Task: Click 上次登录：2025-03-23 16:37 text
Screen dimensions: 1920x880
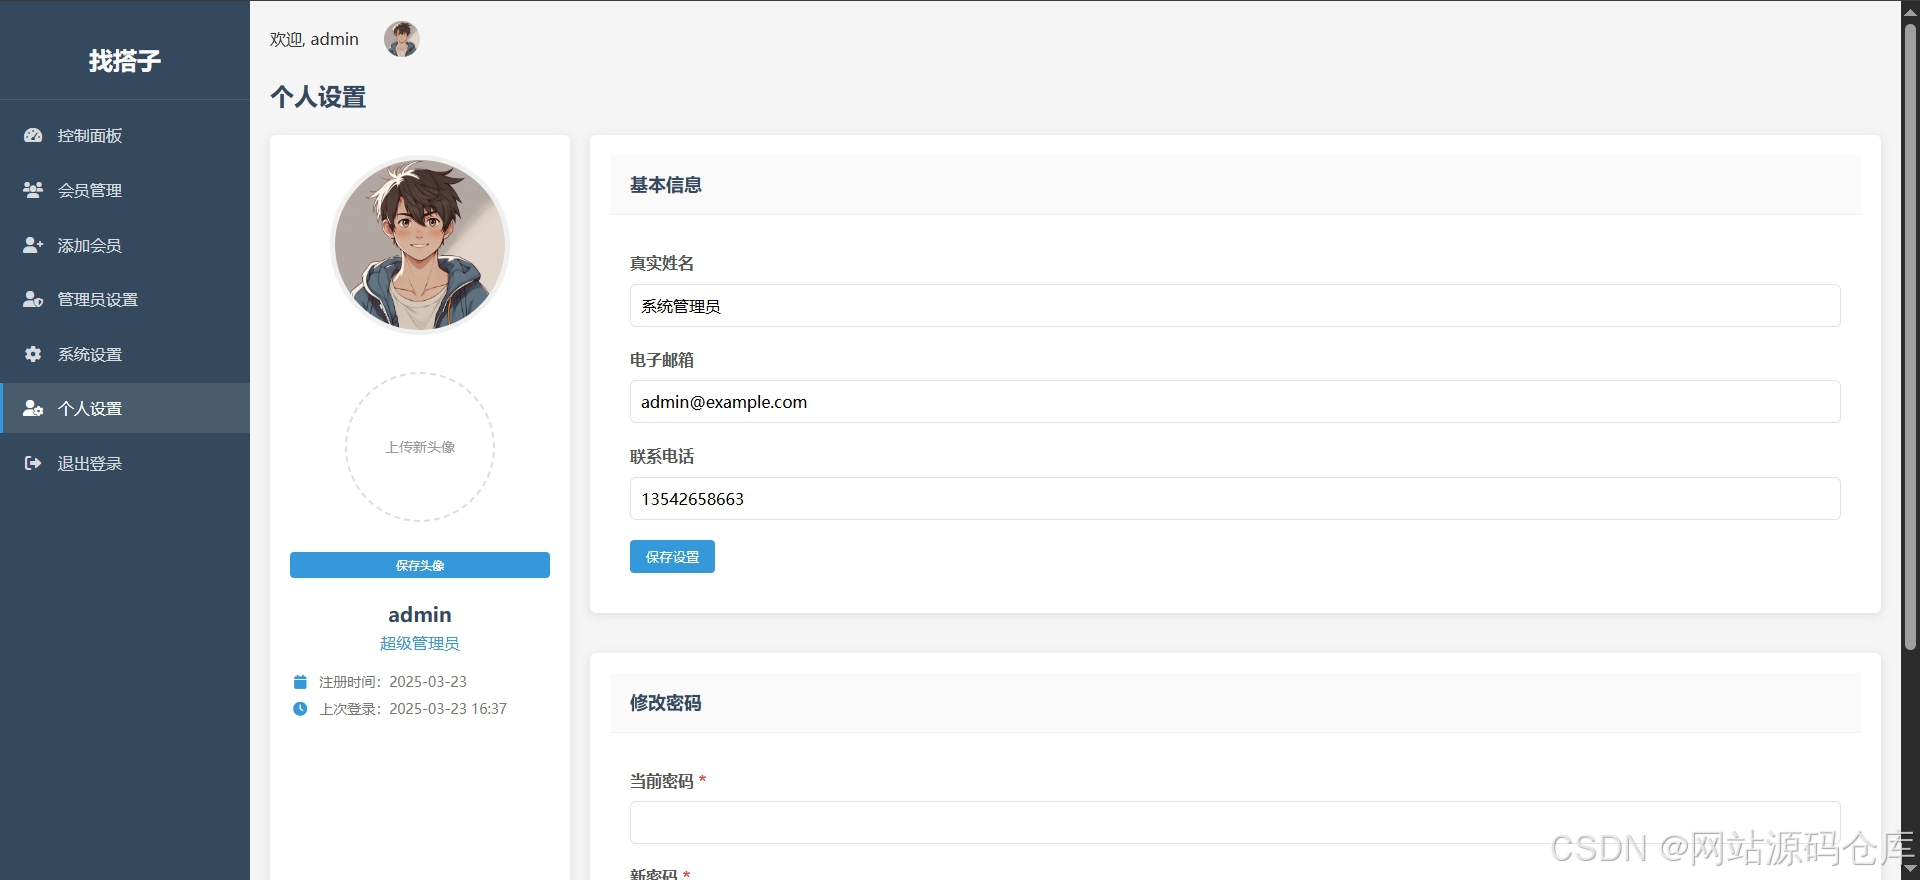Action: click(413, 709)
